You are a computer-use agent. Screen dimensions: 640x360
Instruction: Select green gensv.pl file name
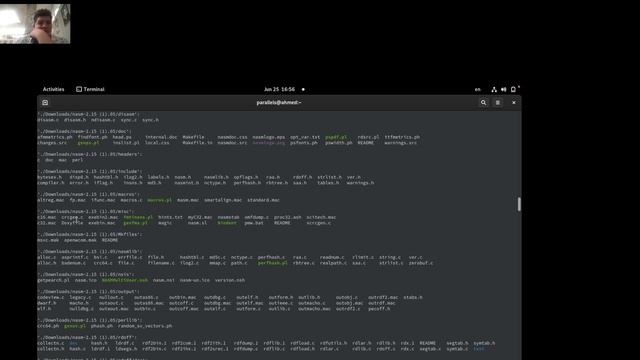pyautogui.click(x=75, y=326)
